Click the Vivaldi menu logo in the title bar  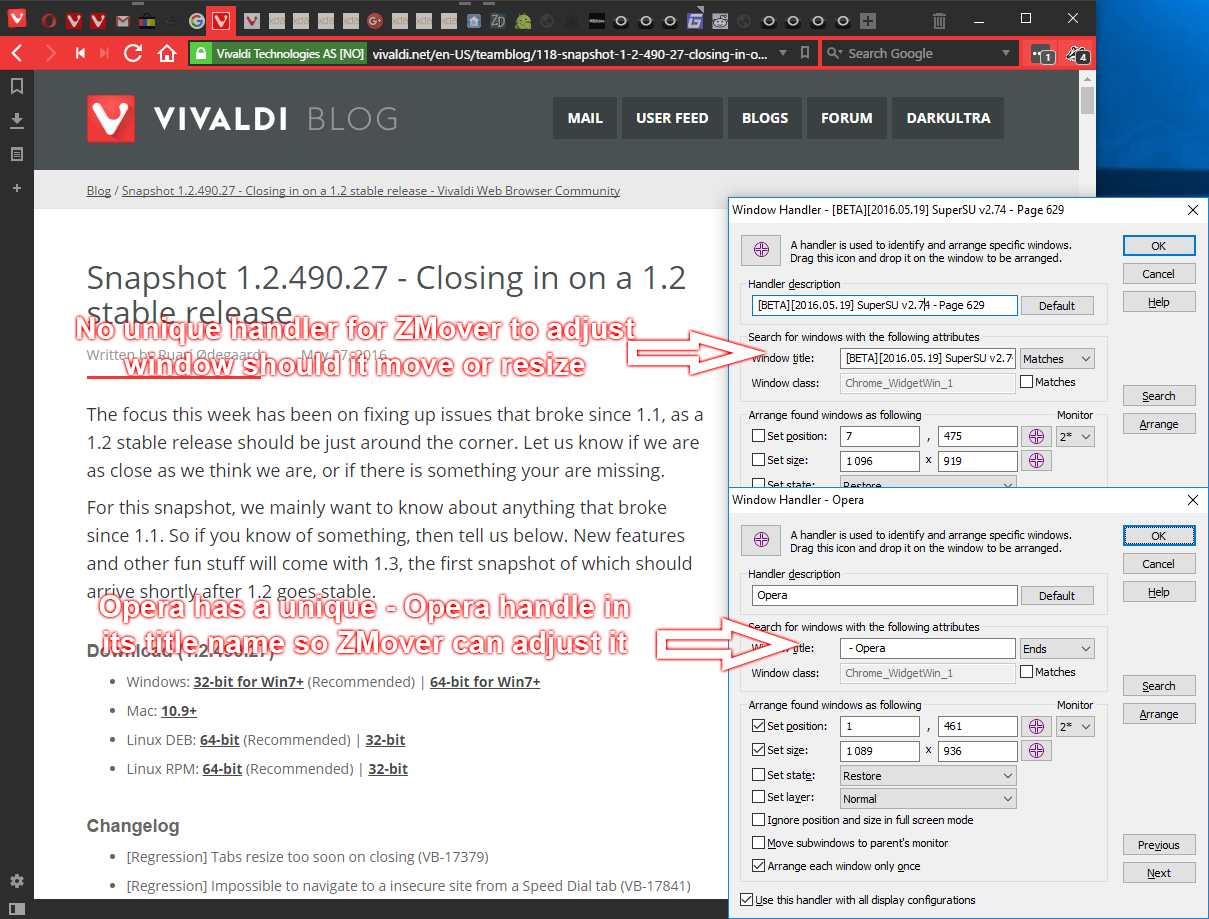pos(18,19)
